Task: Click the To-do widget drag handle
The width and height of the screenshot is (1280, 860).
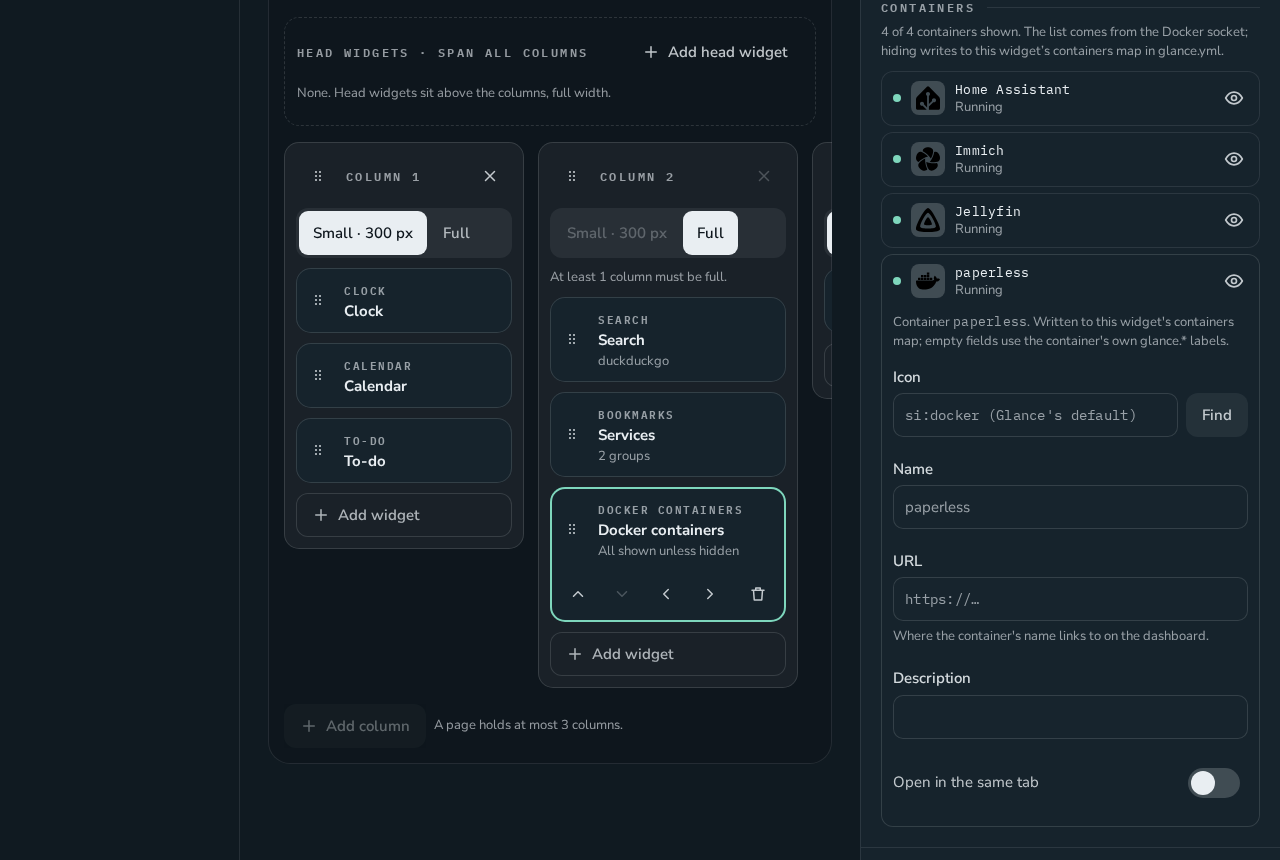Action: 318,450
